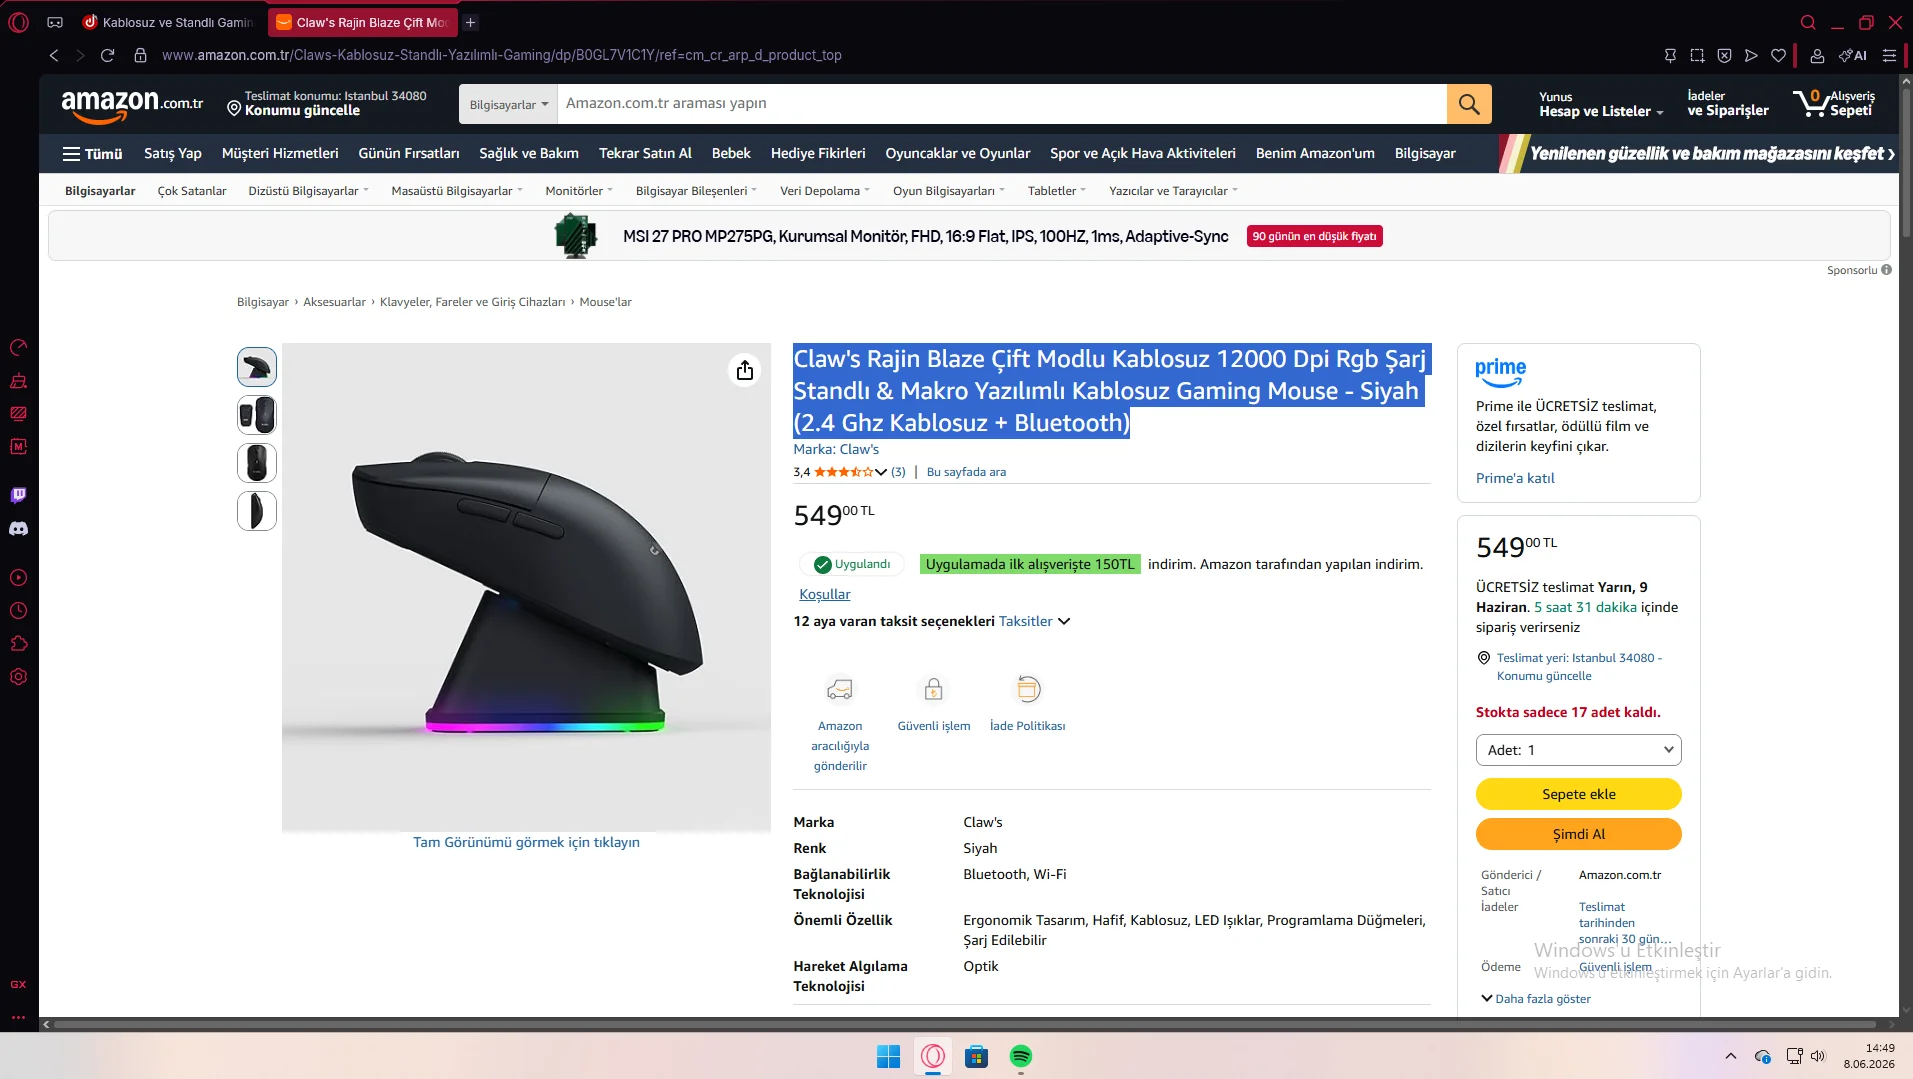Screen dimensions: 1913x1079
Task: Click Bu sayfada ara link
Action: pos(966,472)
